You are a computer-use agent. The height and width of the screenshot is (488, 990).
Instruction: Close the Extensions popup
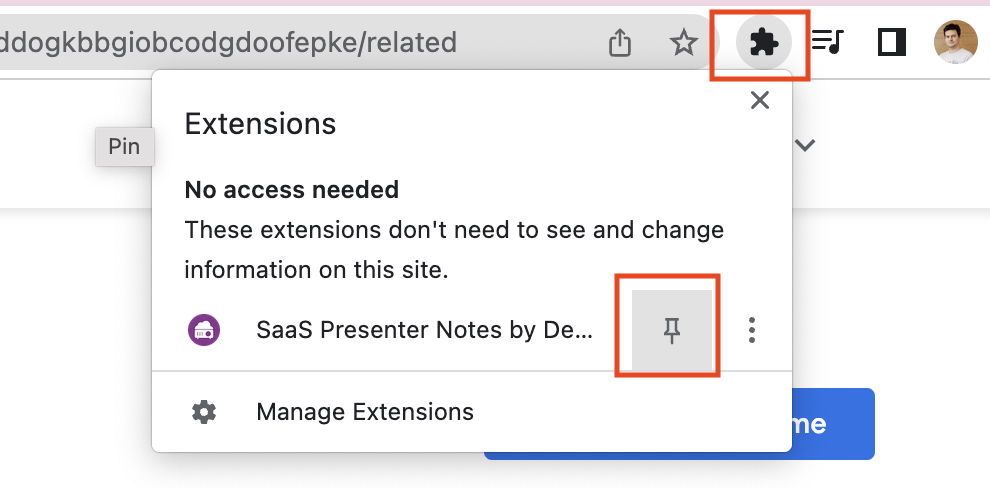point(760,100)
